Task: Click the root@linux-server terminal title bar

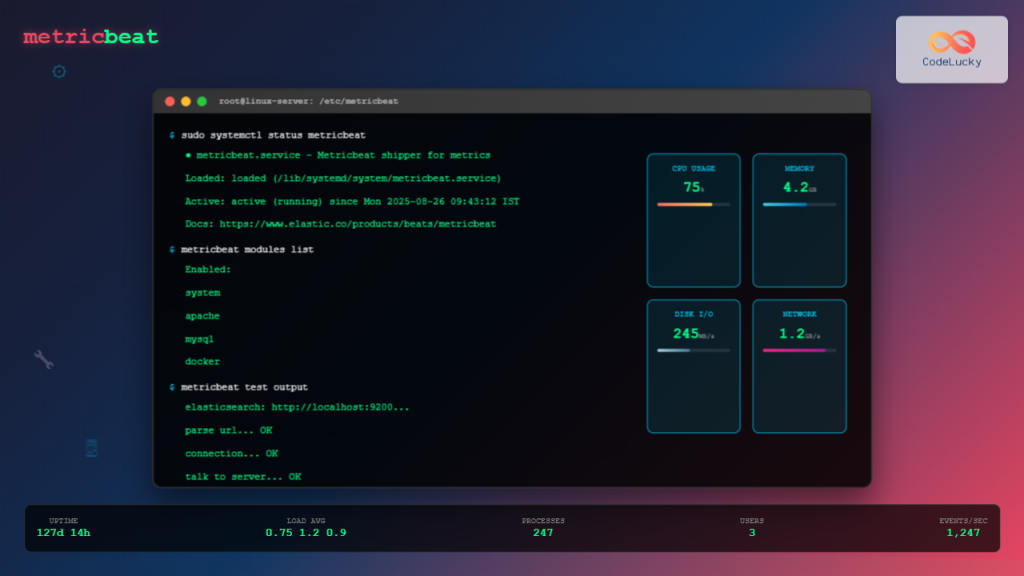Action: coord(308,100)
